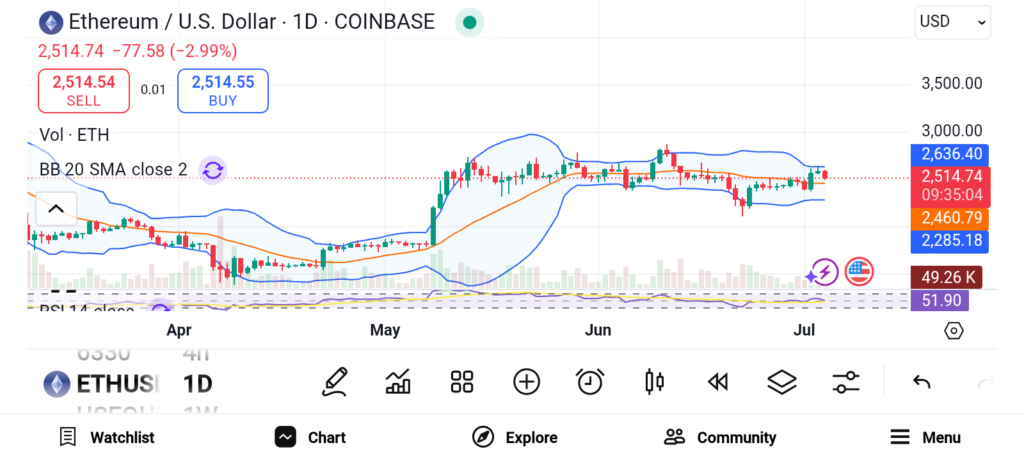Select the drawing tools pencil icon

tap(336, 381)
